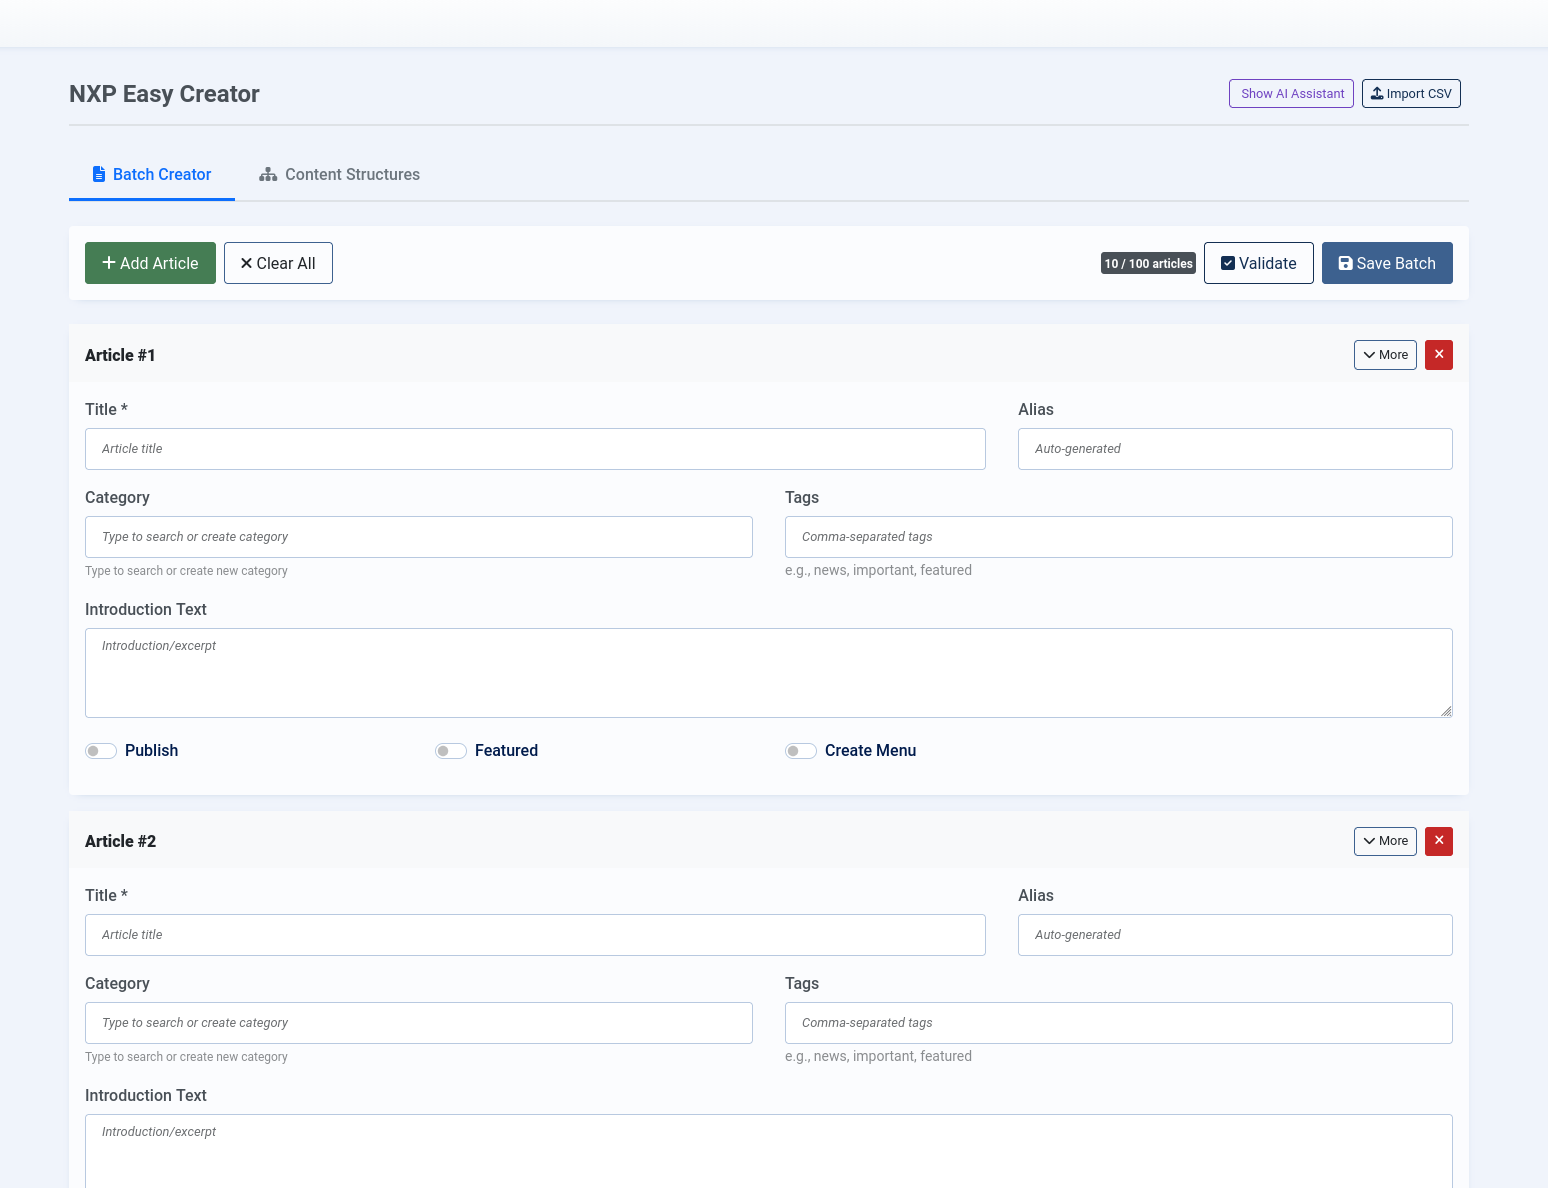Screen dimensions: 1548x1188
Task: Click the checkmark icon in Validate button
Action: pos(1227,262)
